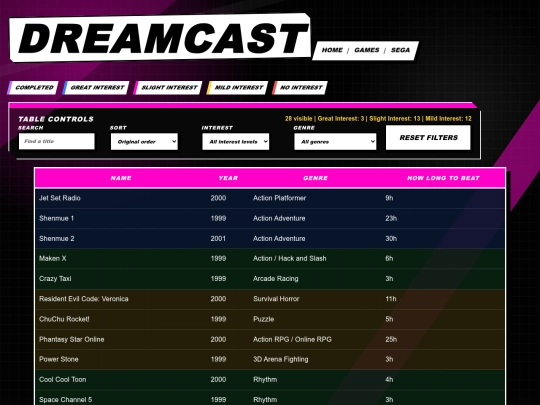Toggle the No Interest legend filter
The height and width of the screenshot is (405, 540).
(x=300, y=87)
